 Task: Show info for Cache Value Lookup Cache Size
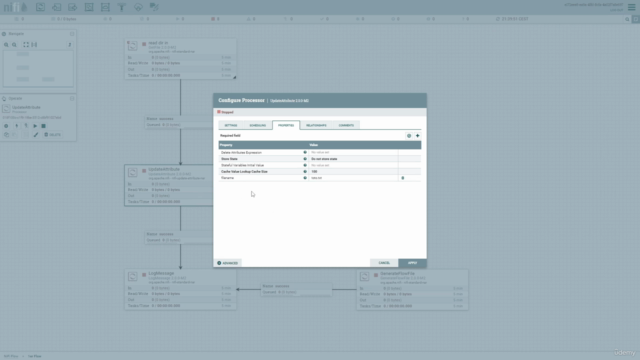pos(305,171)
